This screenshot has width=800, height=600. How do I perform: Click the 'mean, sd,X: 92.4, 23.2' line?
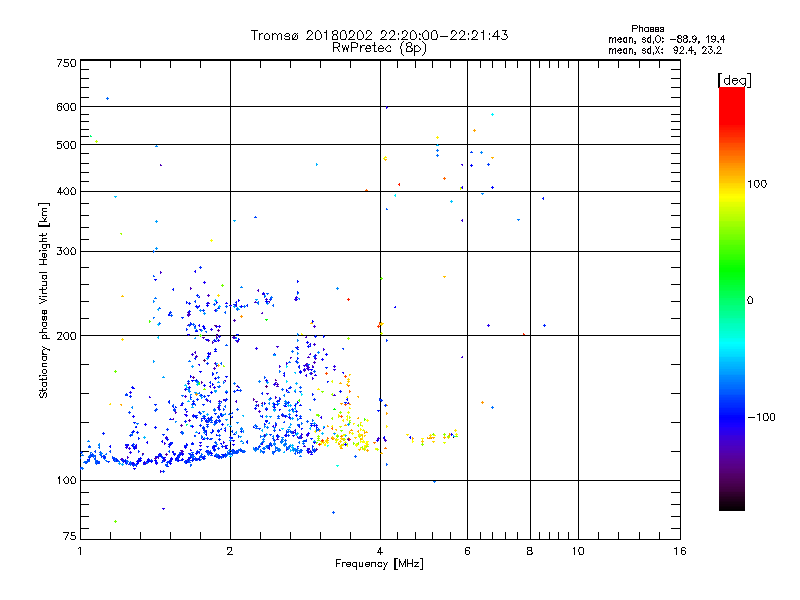665,51
